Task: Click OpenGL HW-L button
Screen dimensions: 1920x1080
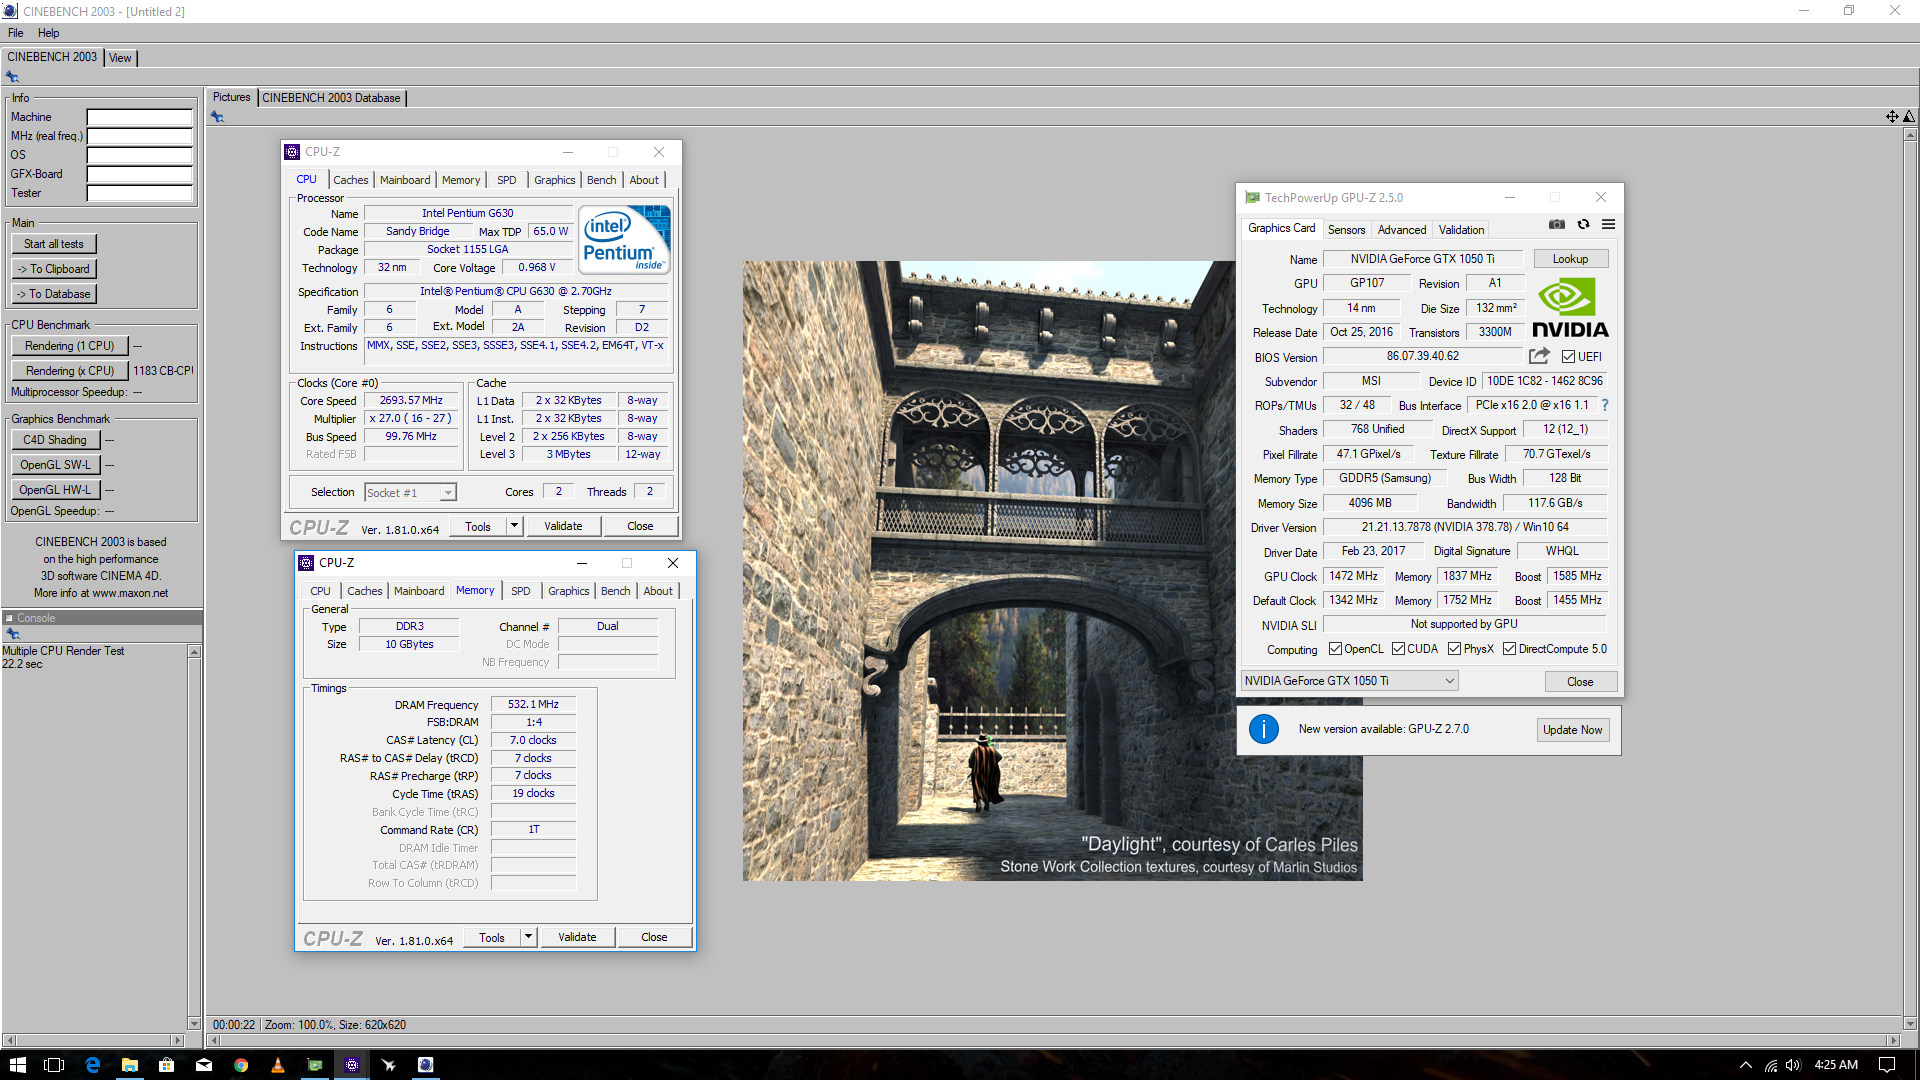Action: [55, 490]
